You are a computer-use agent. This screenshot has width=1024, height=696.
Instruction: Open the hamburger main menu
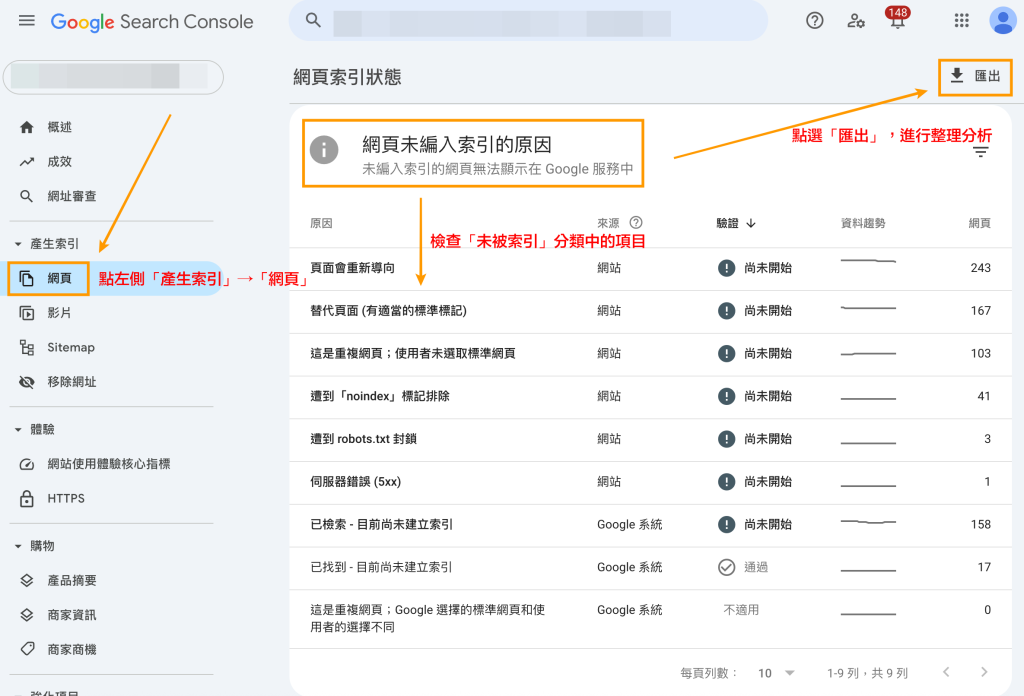[x=27, y=21]
